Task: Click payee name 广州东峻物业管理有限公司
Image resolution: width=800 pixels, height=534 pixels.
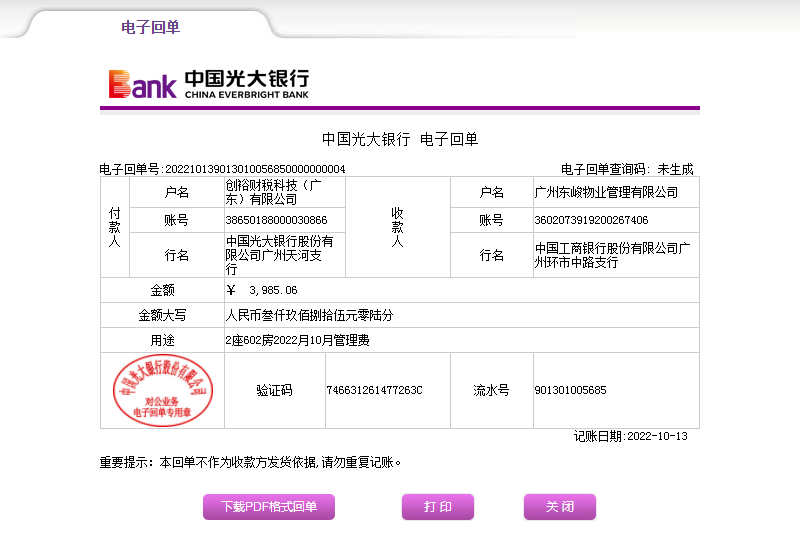Action: pyautogui.click(x=606, y=192)
